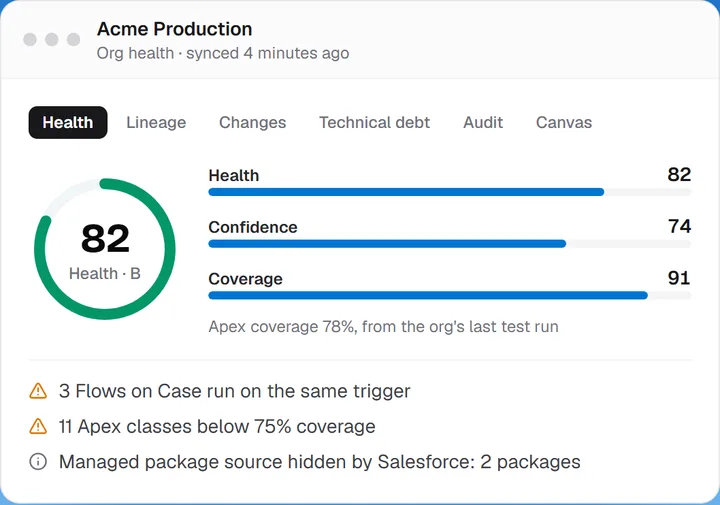Click the green health ring gauge
Image resolution: width=720 pixels, height=505 pixels.
pyautogui.click(x=105, y=249)
